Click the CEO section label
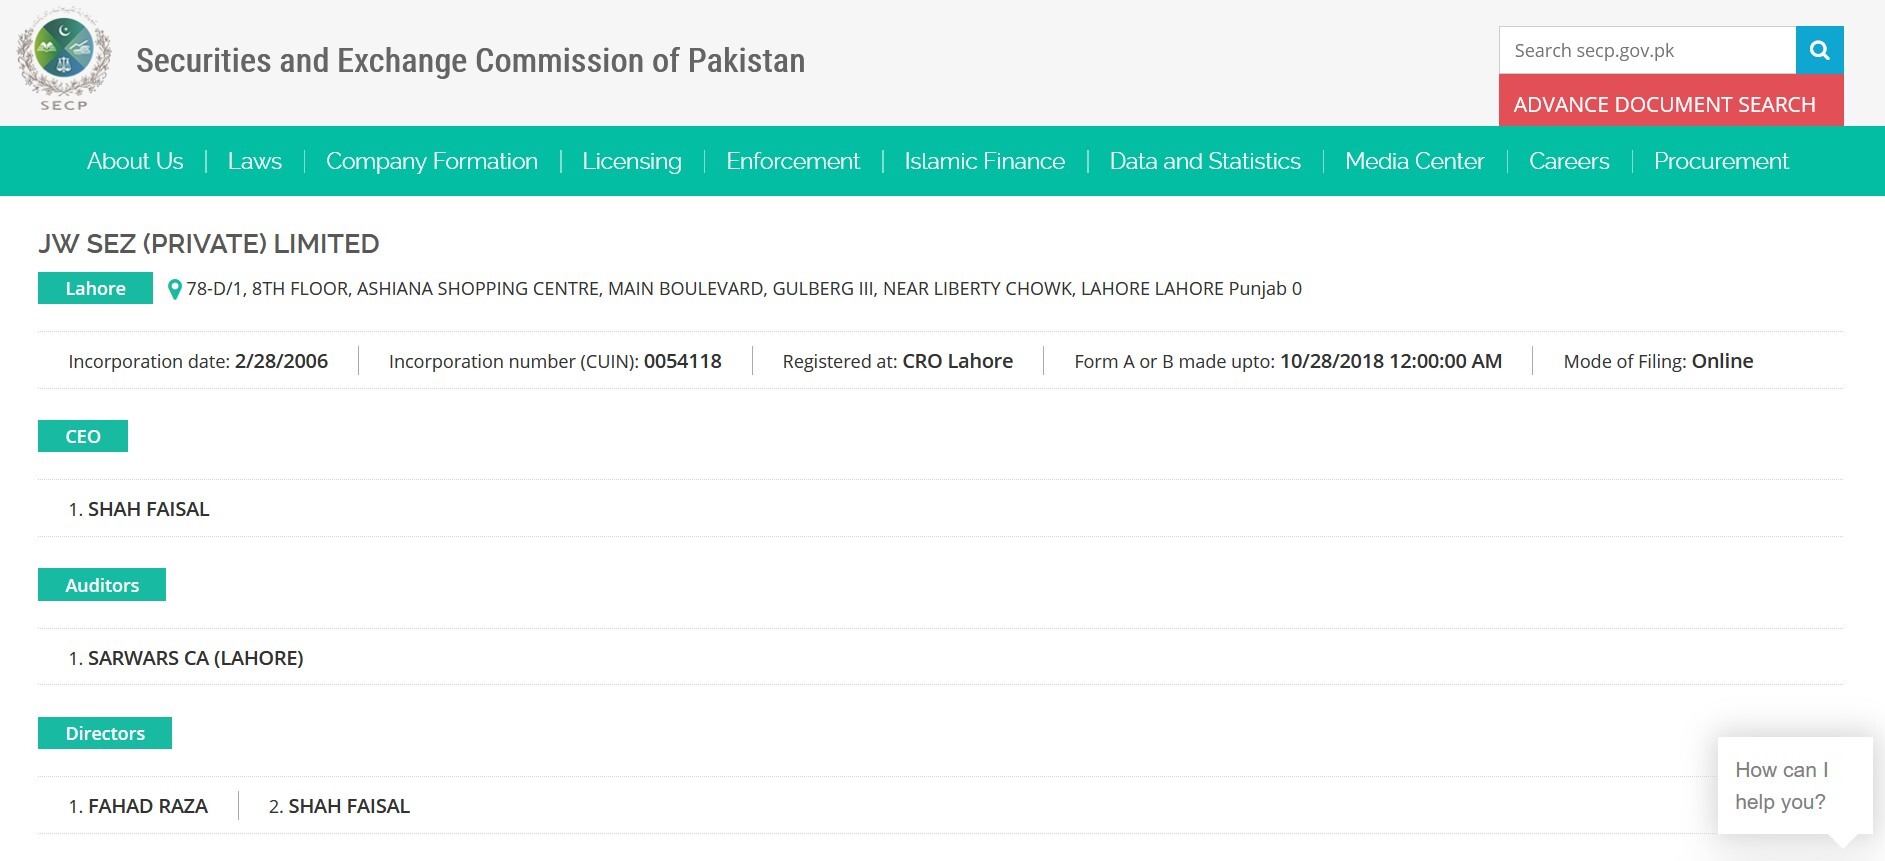The image size is (1885, 861). click(83, 436)
